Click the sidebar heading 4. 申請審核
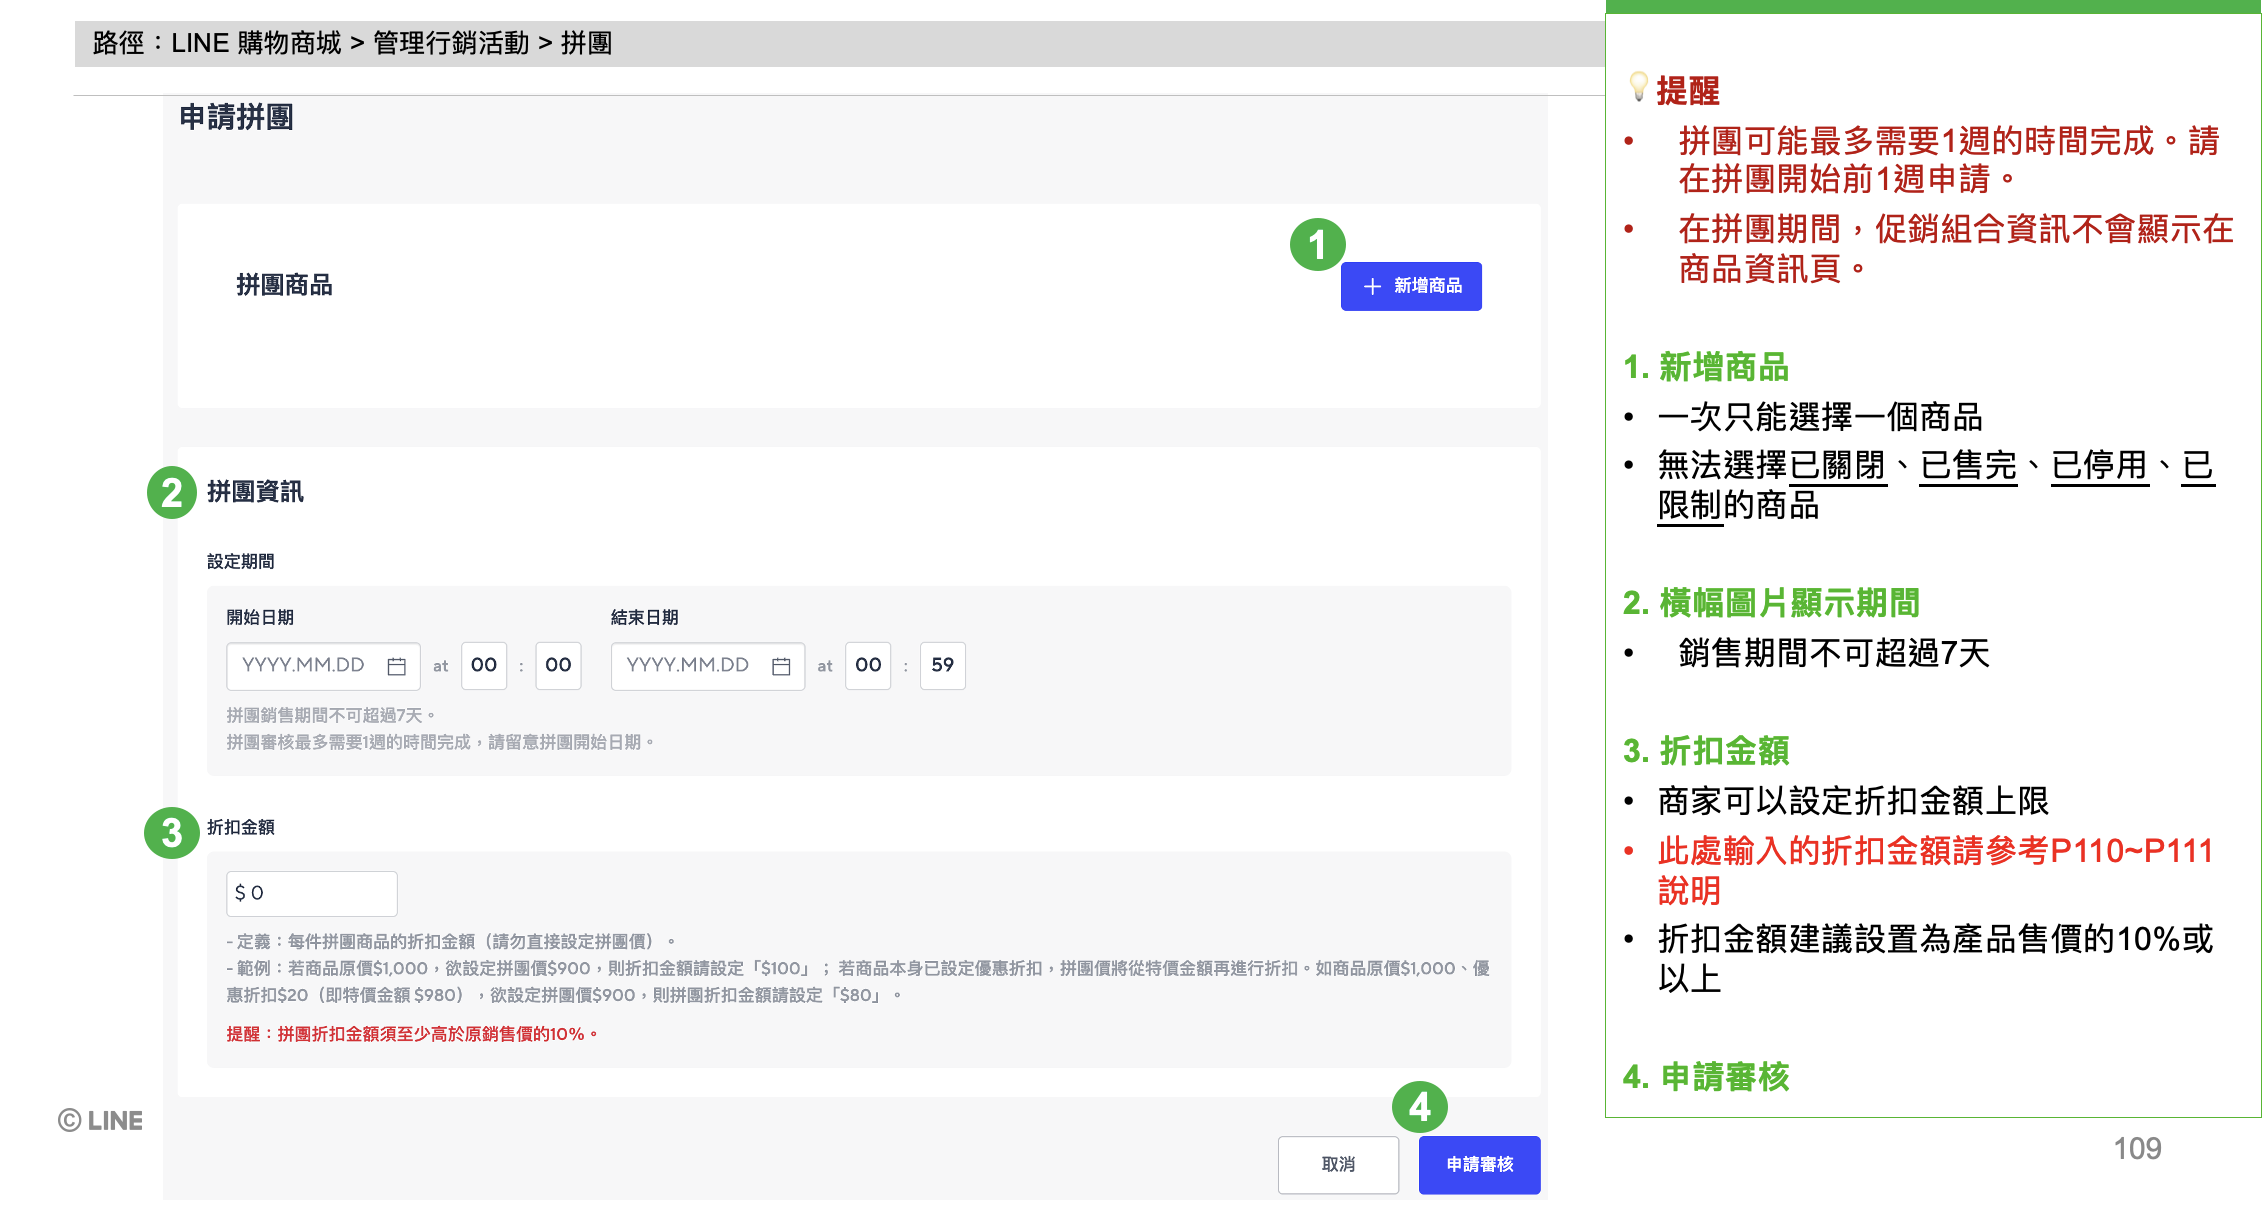The height and width of the screenshot is (1210, 2266). [x=1706, y=1077]
